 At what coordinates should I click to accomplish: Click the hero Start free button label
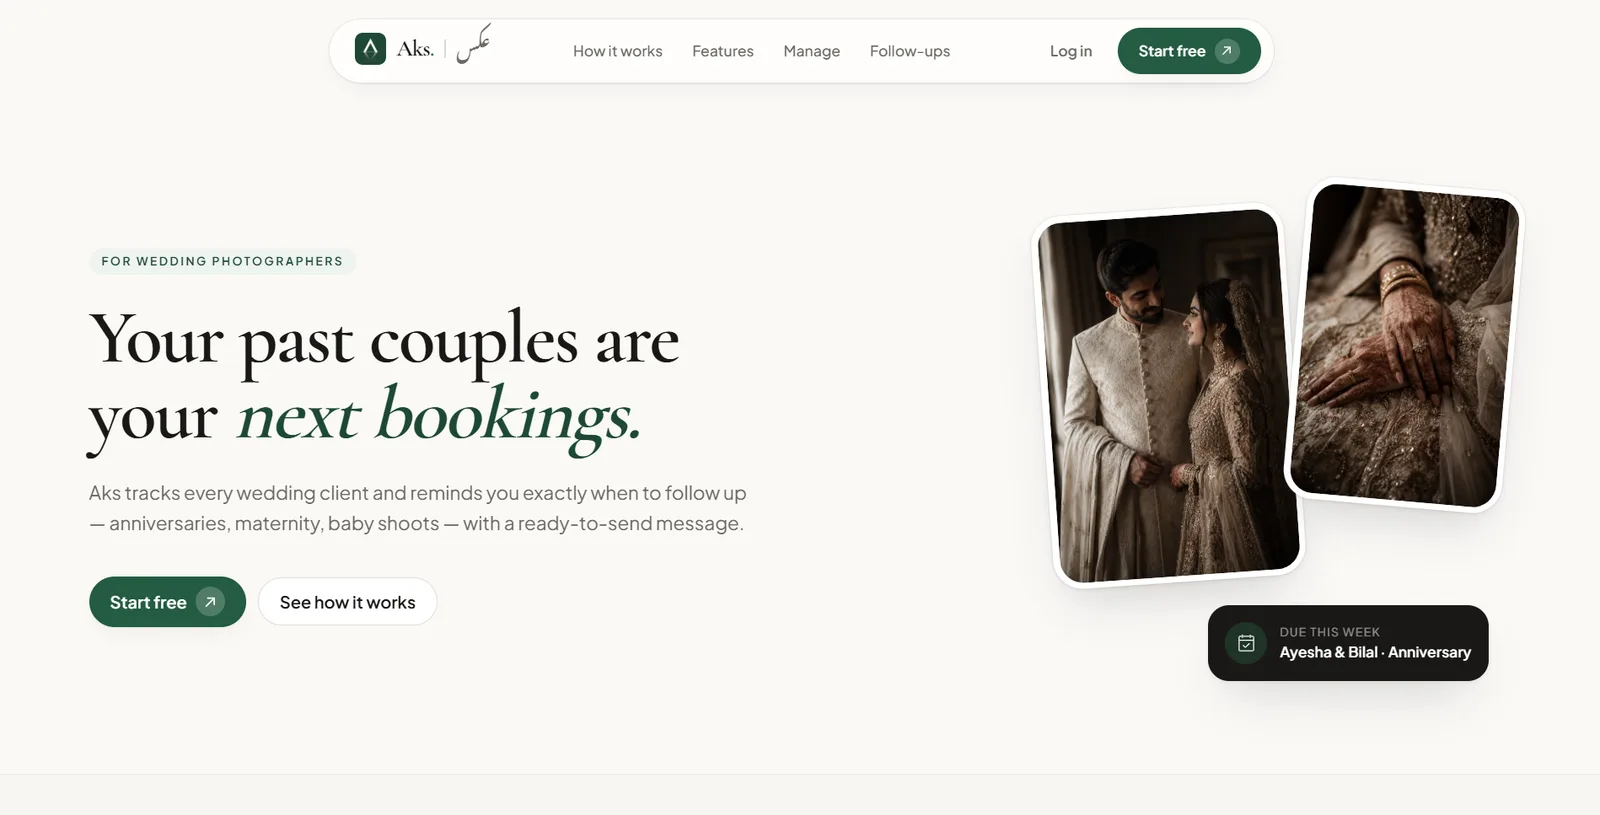pyautogui.click(x=148, y=602)
